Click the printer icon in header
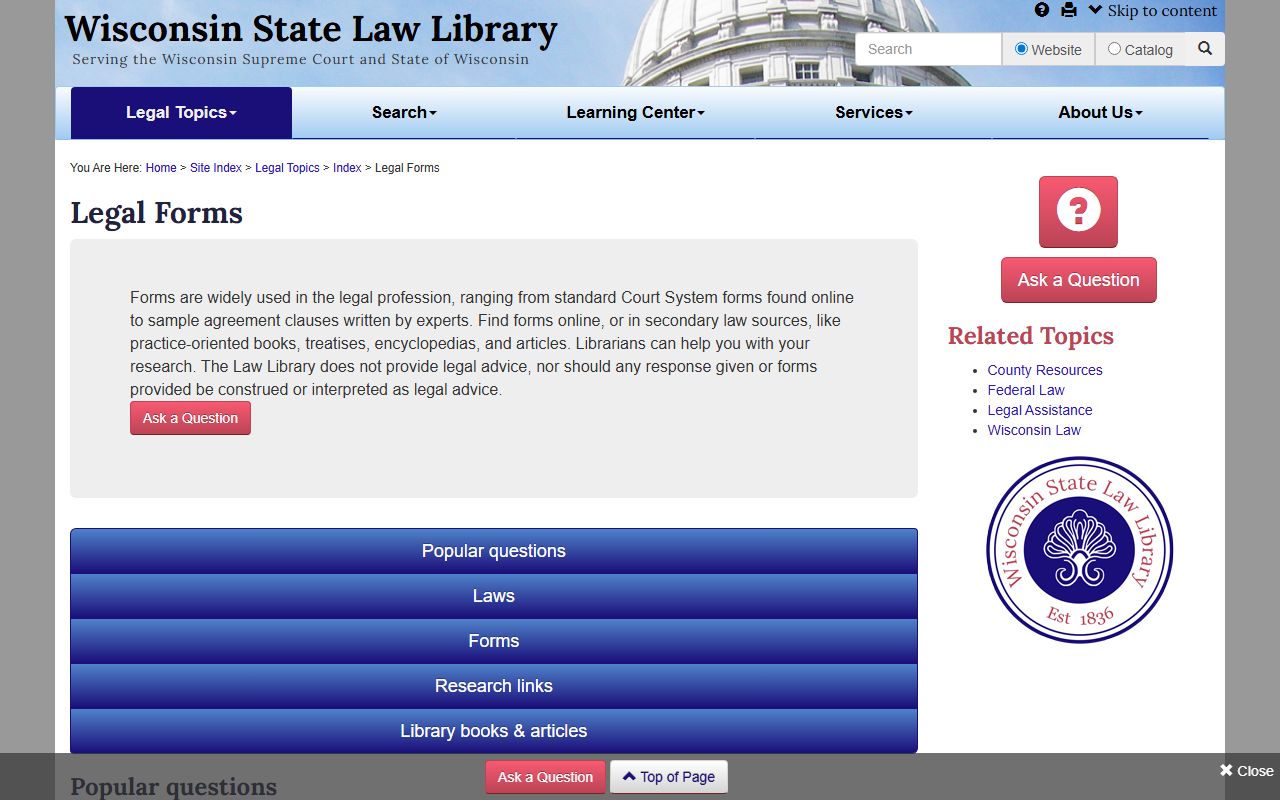This screenshot has width=1280, height=800. click(1069, 10)
